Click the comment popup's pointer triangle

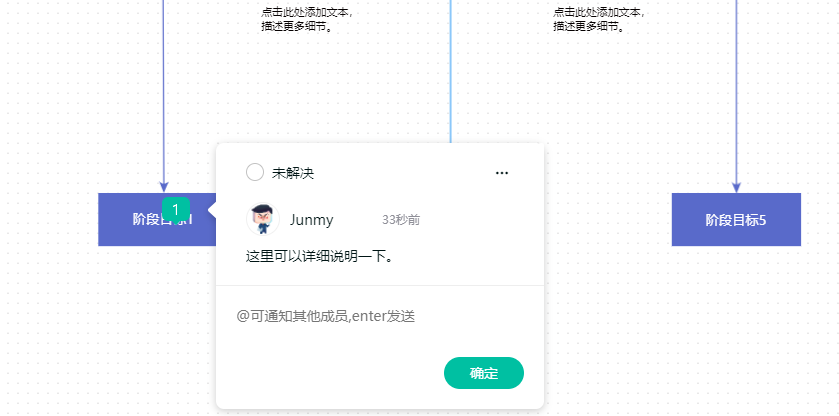point(212,210)
